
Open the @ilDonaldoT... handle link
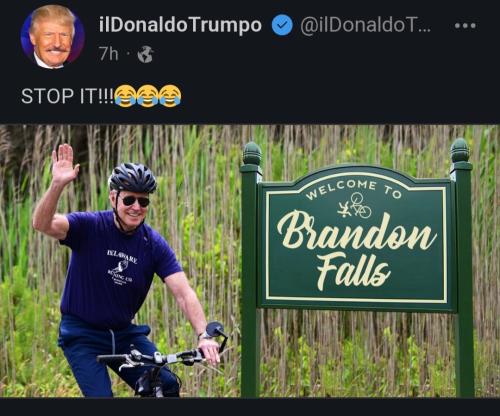(x=366, y=25)
